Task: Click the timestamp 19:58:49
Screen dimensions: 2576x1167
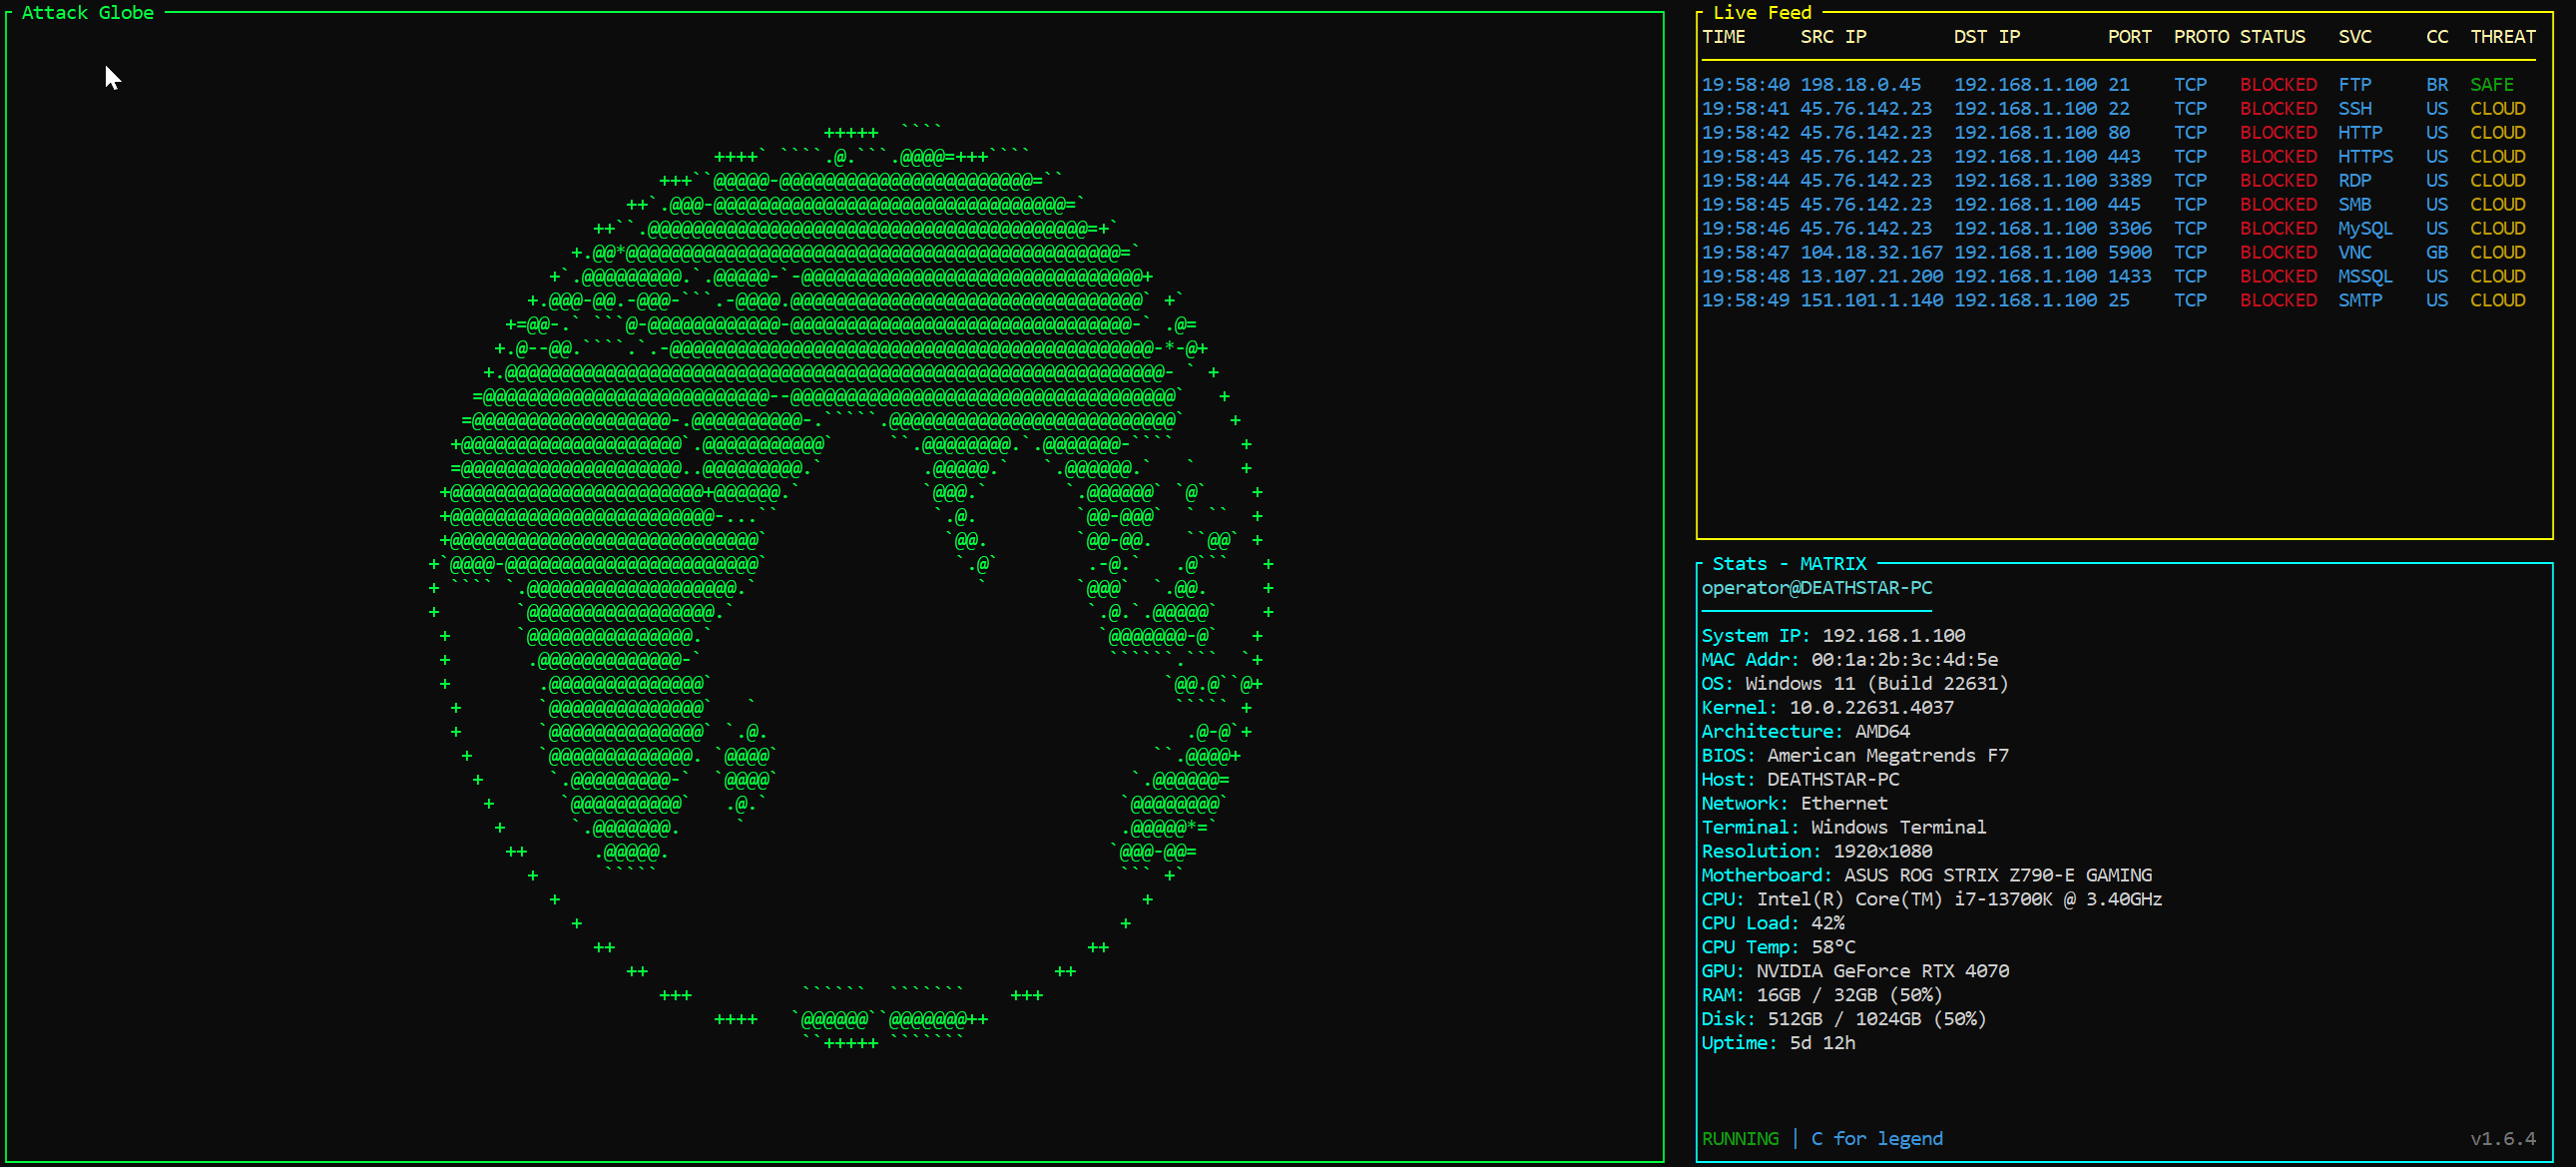Action: 1746,301
